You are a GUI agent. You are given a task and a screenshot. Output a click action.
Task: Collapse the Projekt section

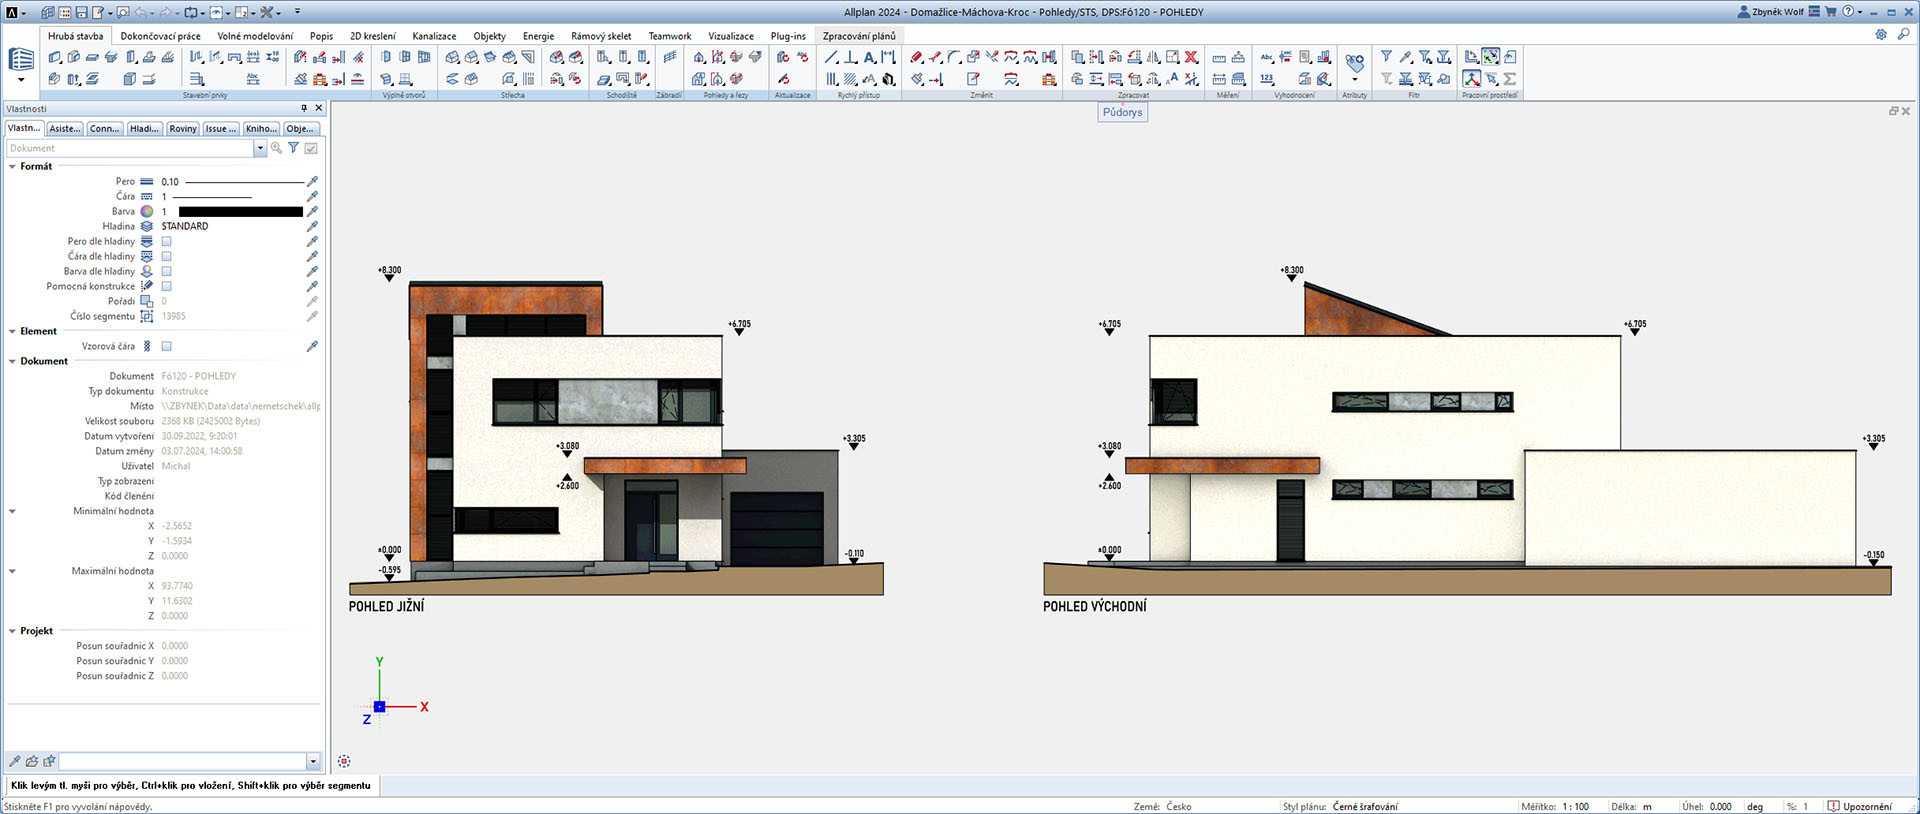pos(12,632)
